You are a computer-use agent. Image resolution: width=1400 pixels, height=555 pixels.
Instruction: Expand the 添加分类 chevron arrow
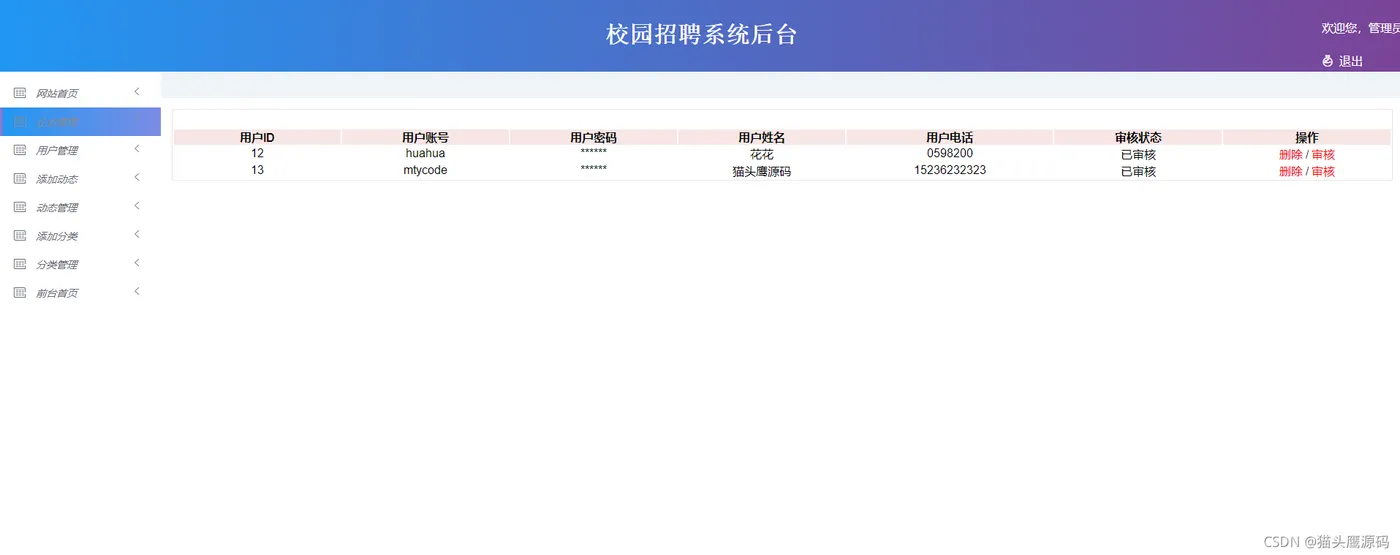coord(137,235)
